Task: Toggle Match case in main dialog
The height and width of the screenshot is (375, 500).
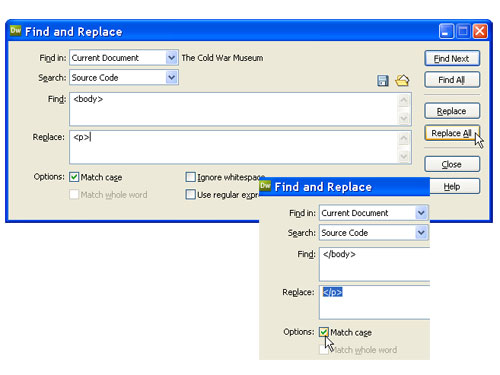Action: point(74,177)
